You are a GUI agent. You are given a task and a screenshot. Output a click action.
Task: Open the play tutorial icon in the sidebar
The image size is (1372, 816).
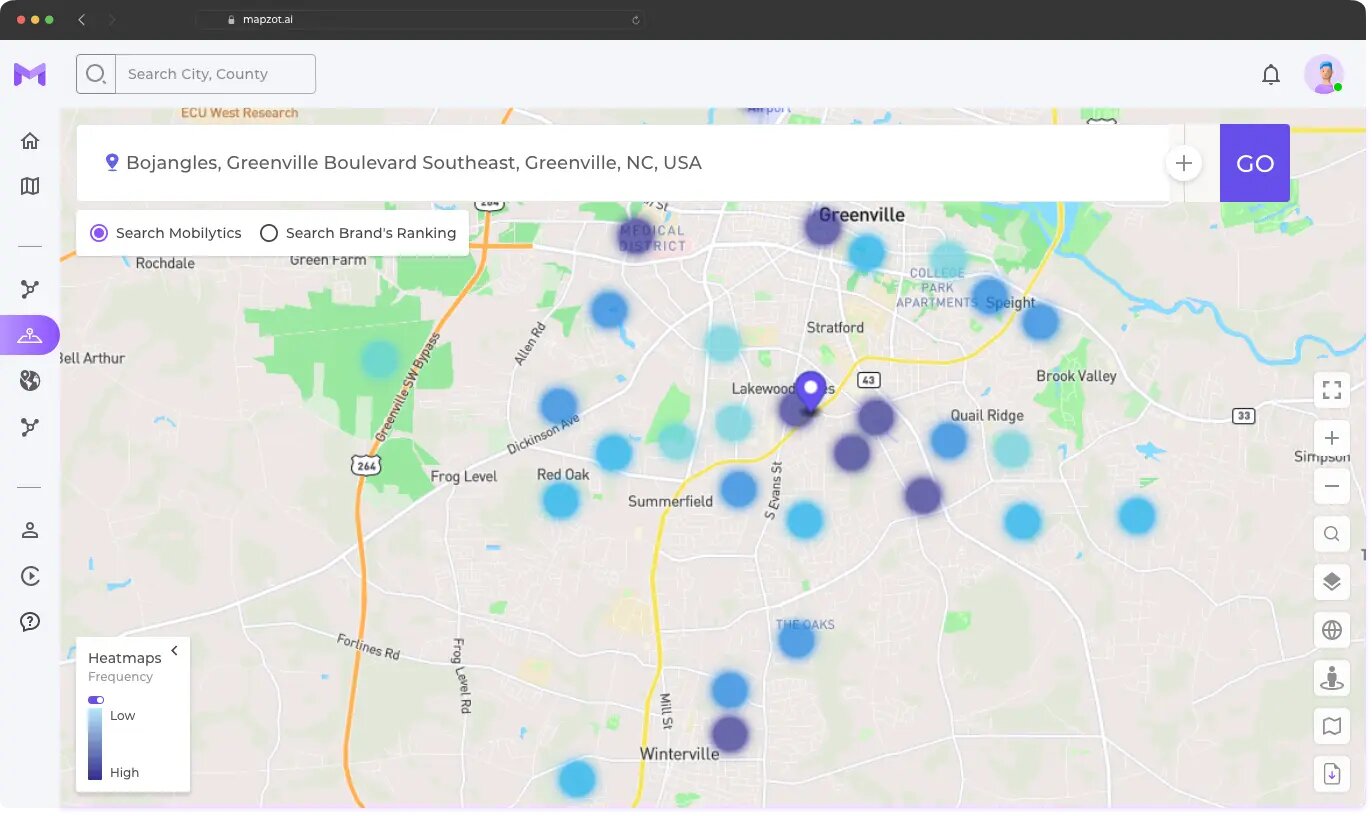click(x=30, y=576)
